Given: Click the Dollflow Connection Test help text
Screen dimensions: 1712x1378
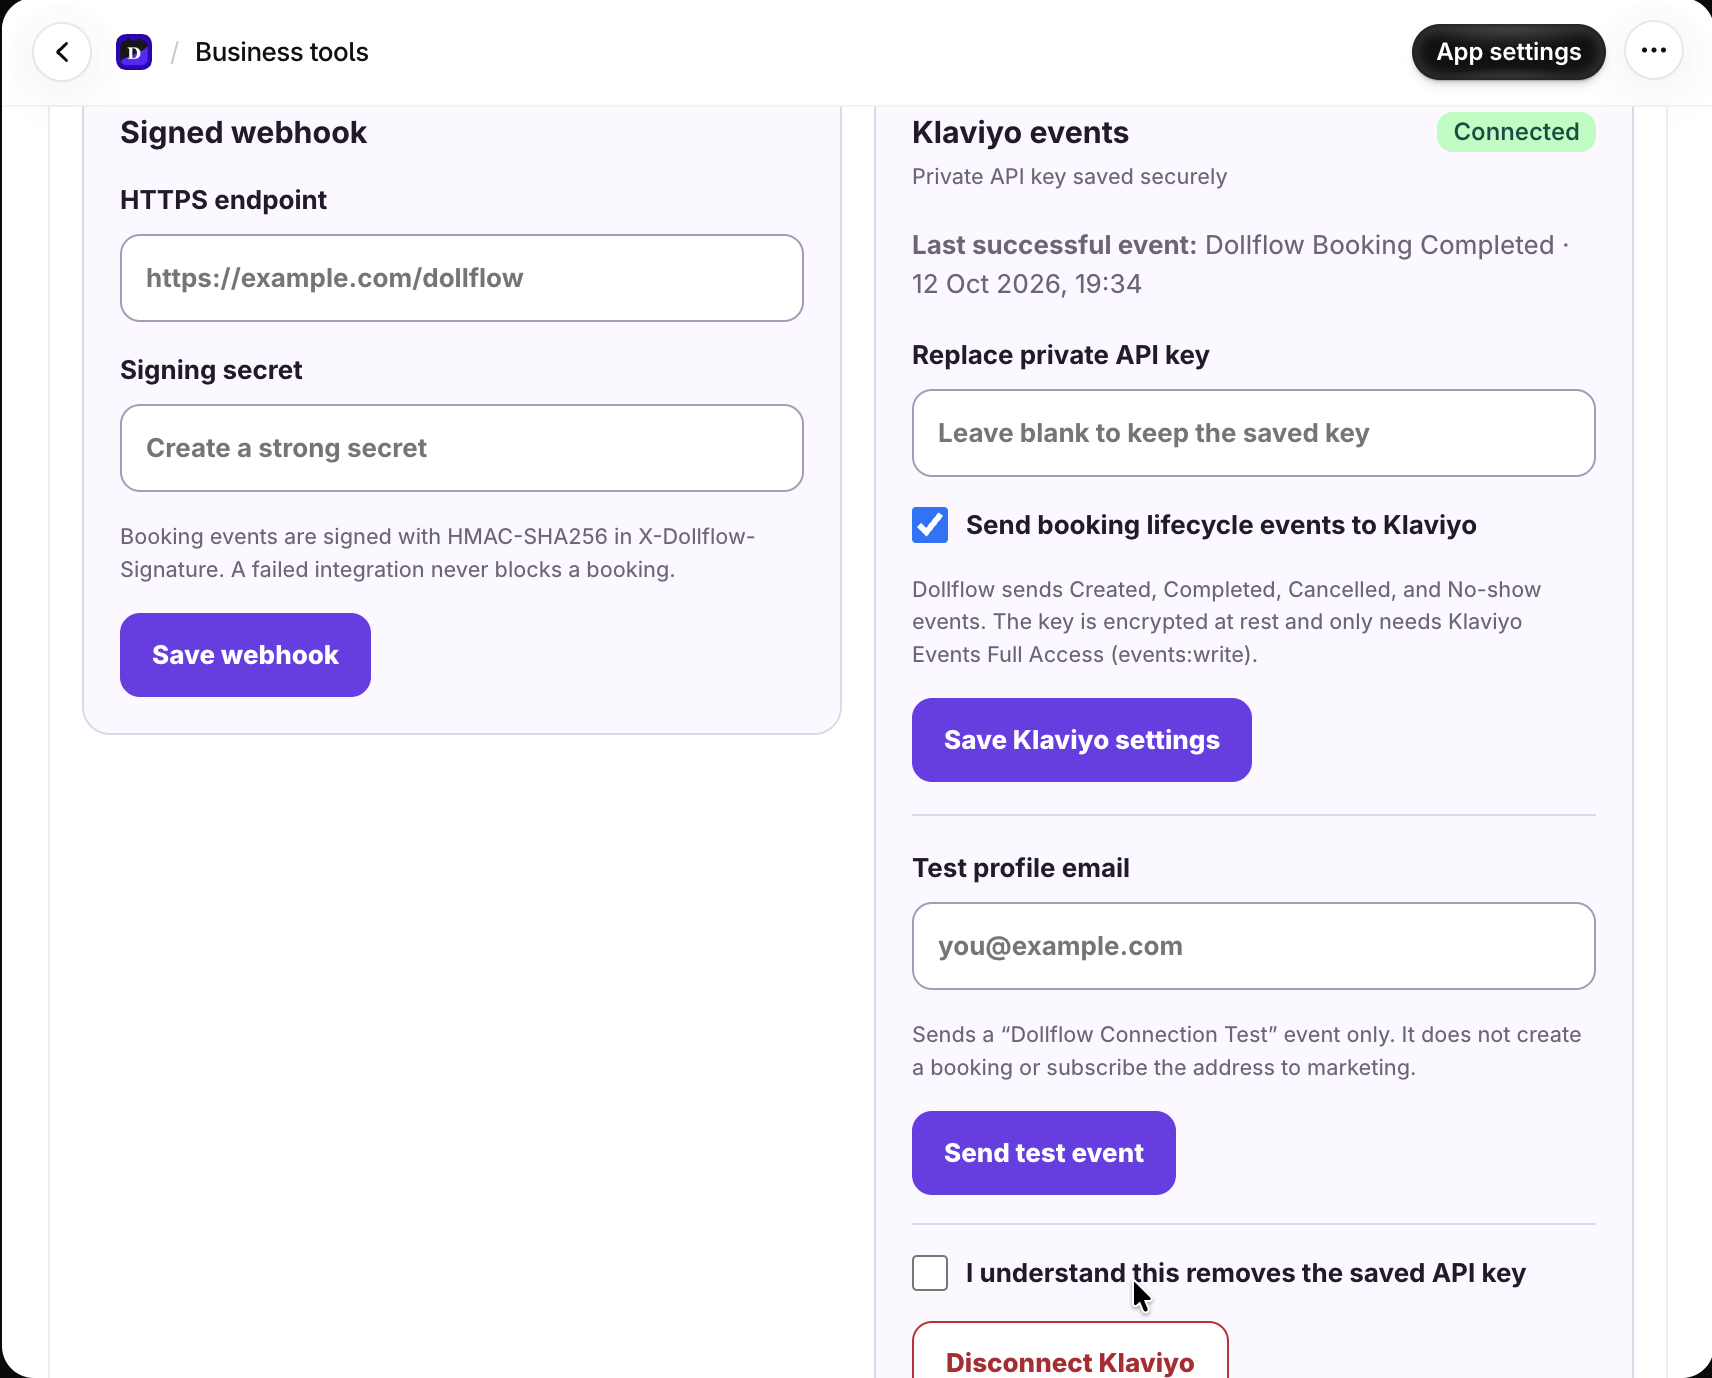Looking at the screenshot, I should click(1246, 1051).
